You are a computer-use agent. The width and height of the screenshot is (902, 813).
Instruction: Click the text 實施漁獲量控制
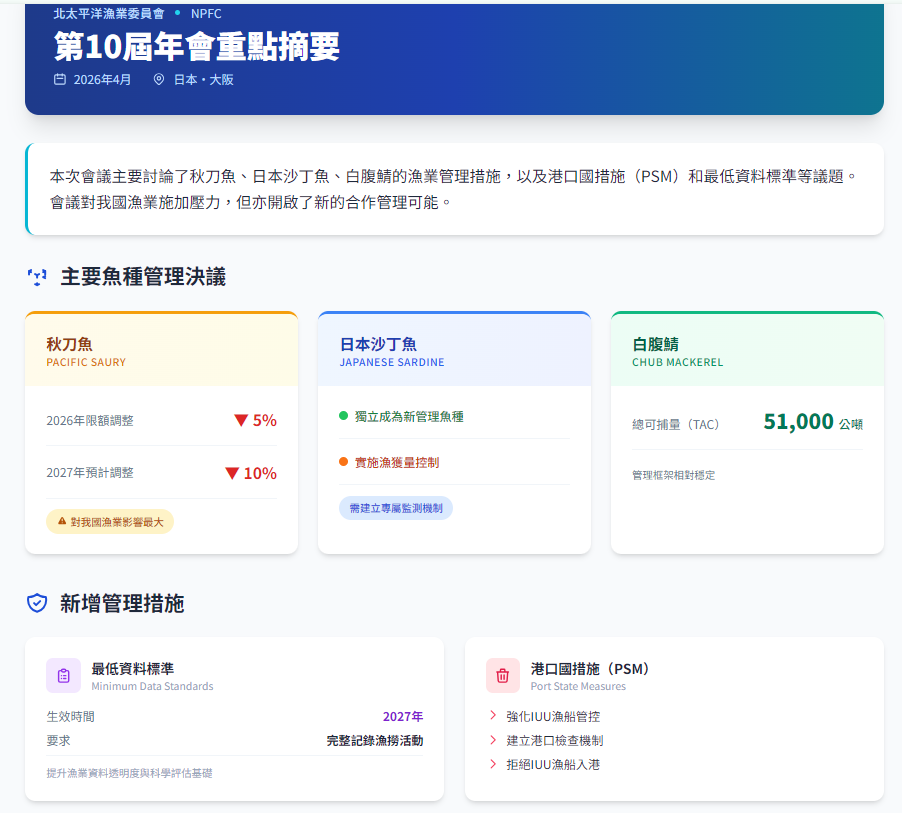pos(397,463)
